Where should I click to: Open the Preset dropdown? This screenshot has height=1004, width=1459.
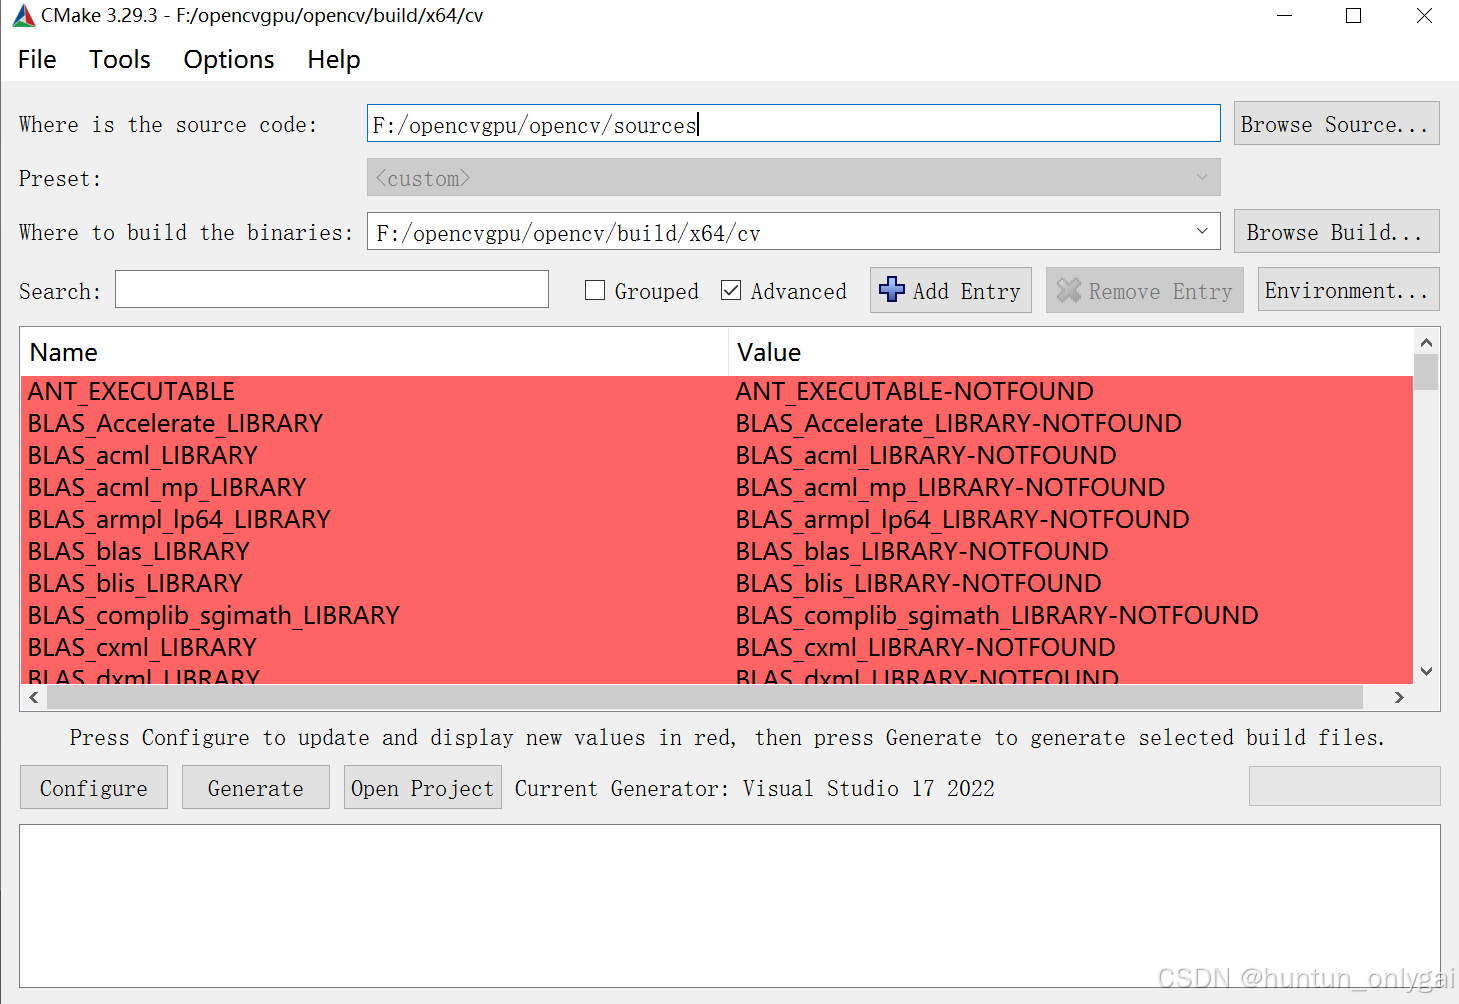(793, 178)
